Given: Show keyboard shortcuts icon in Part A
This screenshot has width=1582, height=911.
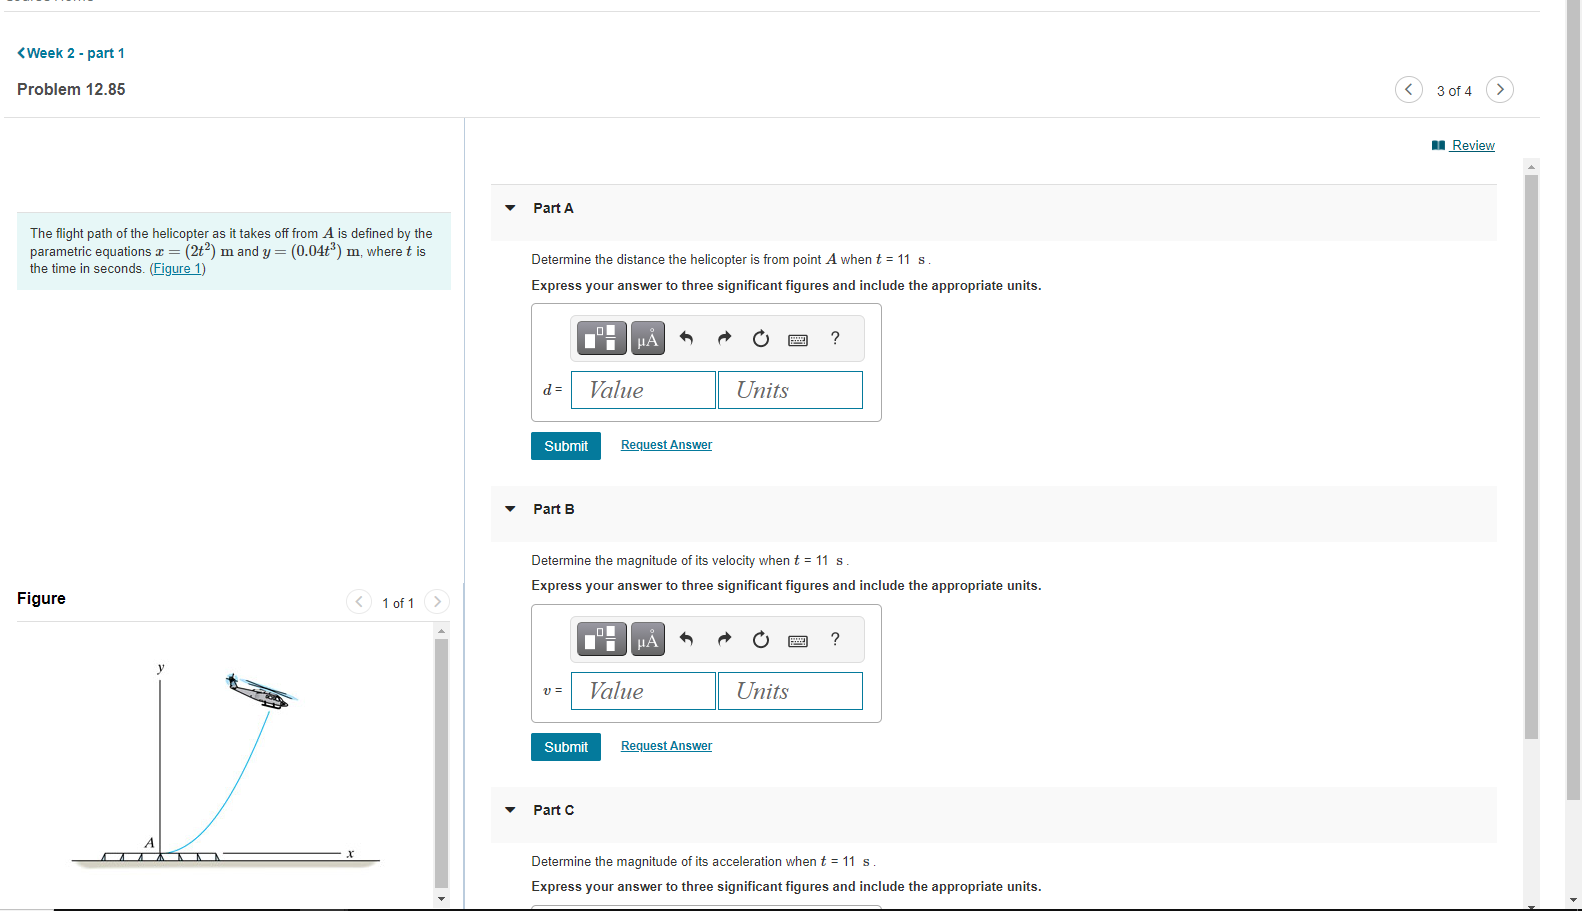Looking at the screenshot, I should pos(798,340).
